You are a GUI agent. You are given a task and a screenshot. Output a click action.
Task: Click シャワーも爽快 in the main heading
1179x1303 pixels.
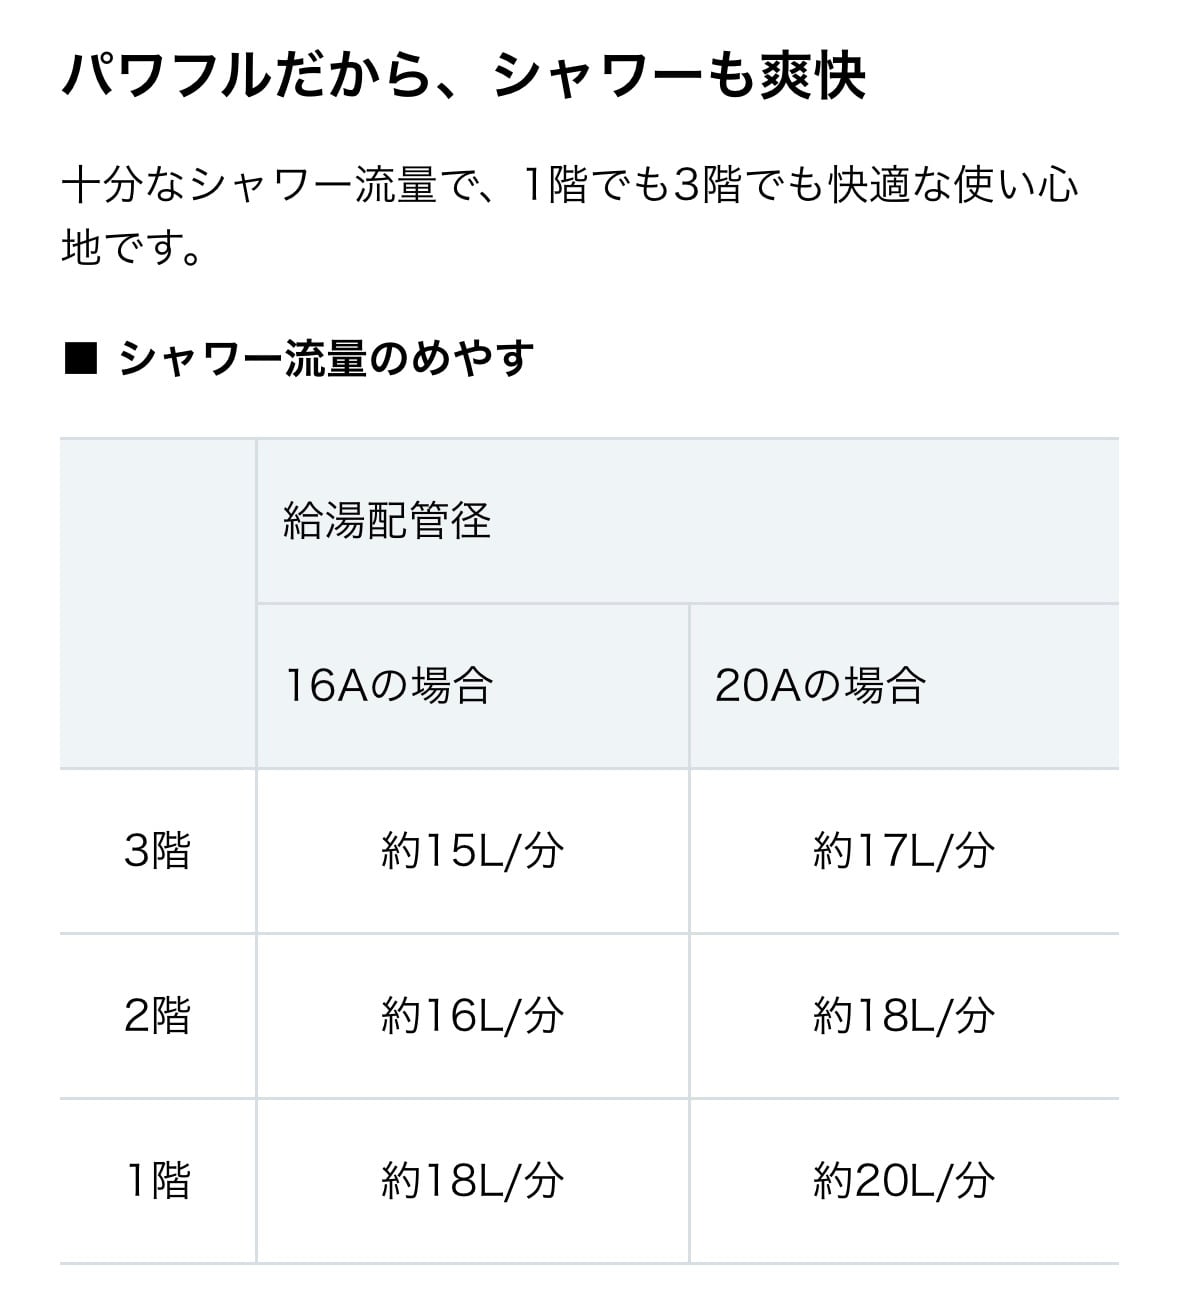679,76
